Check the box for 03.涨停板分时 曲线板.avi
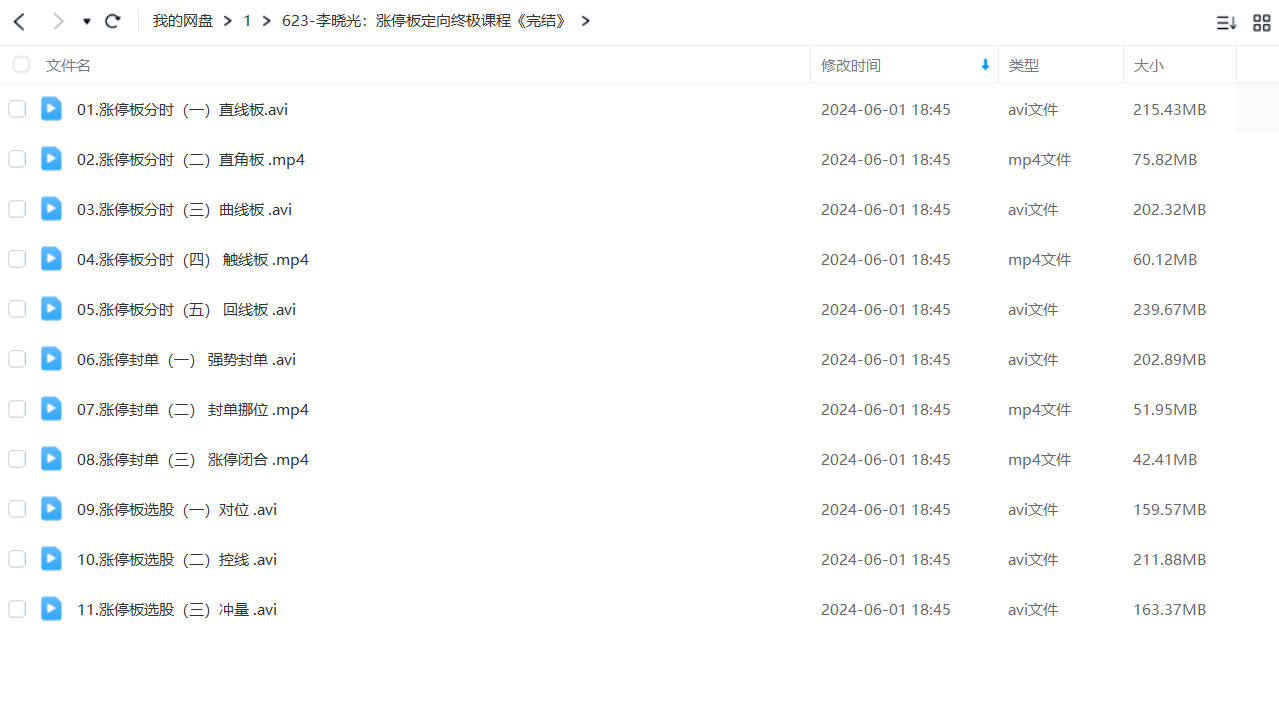The image size is (1279, 704). click(x=17, y=209)
